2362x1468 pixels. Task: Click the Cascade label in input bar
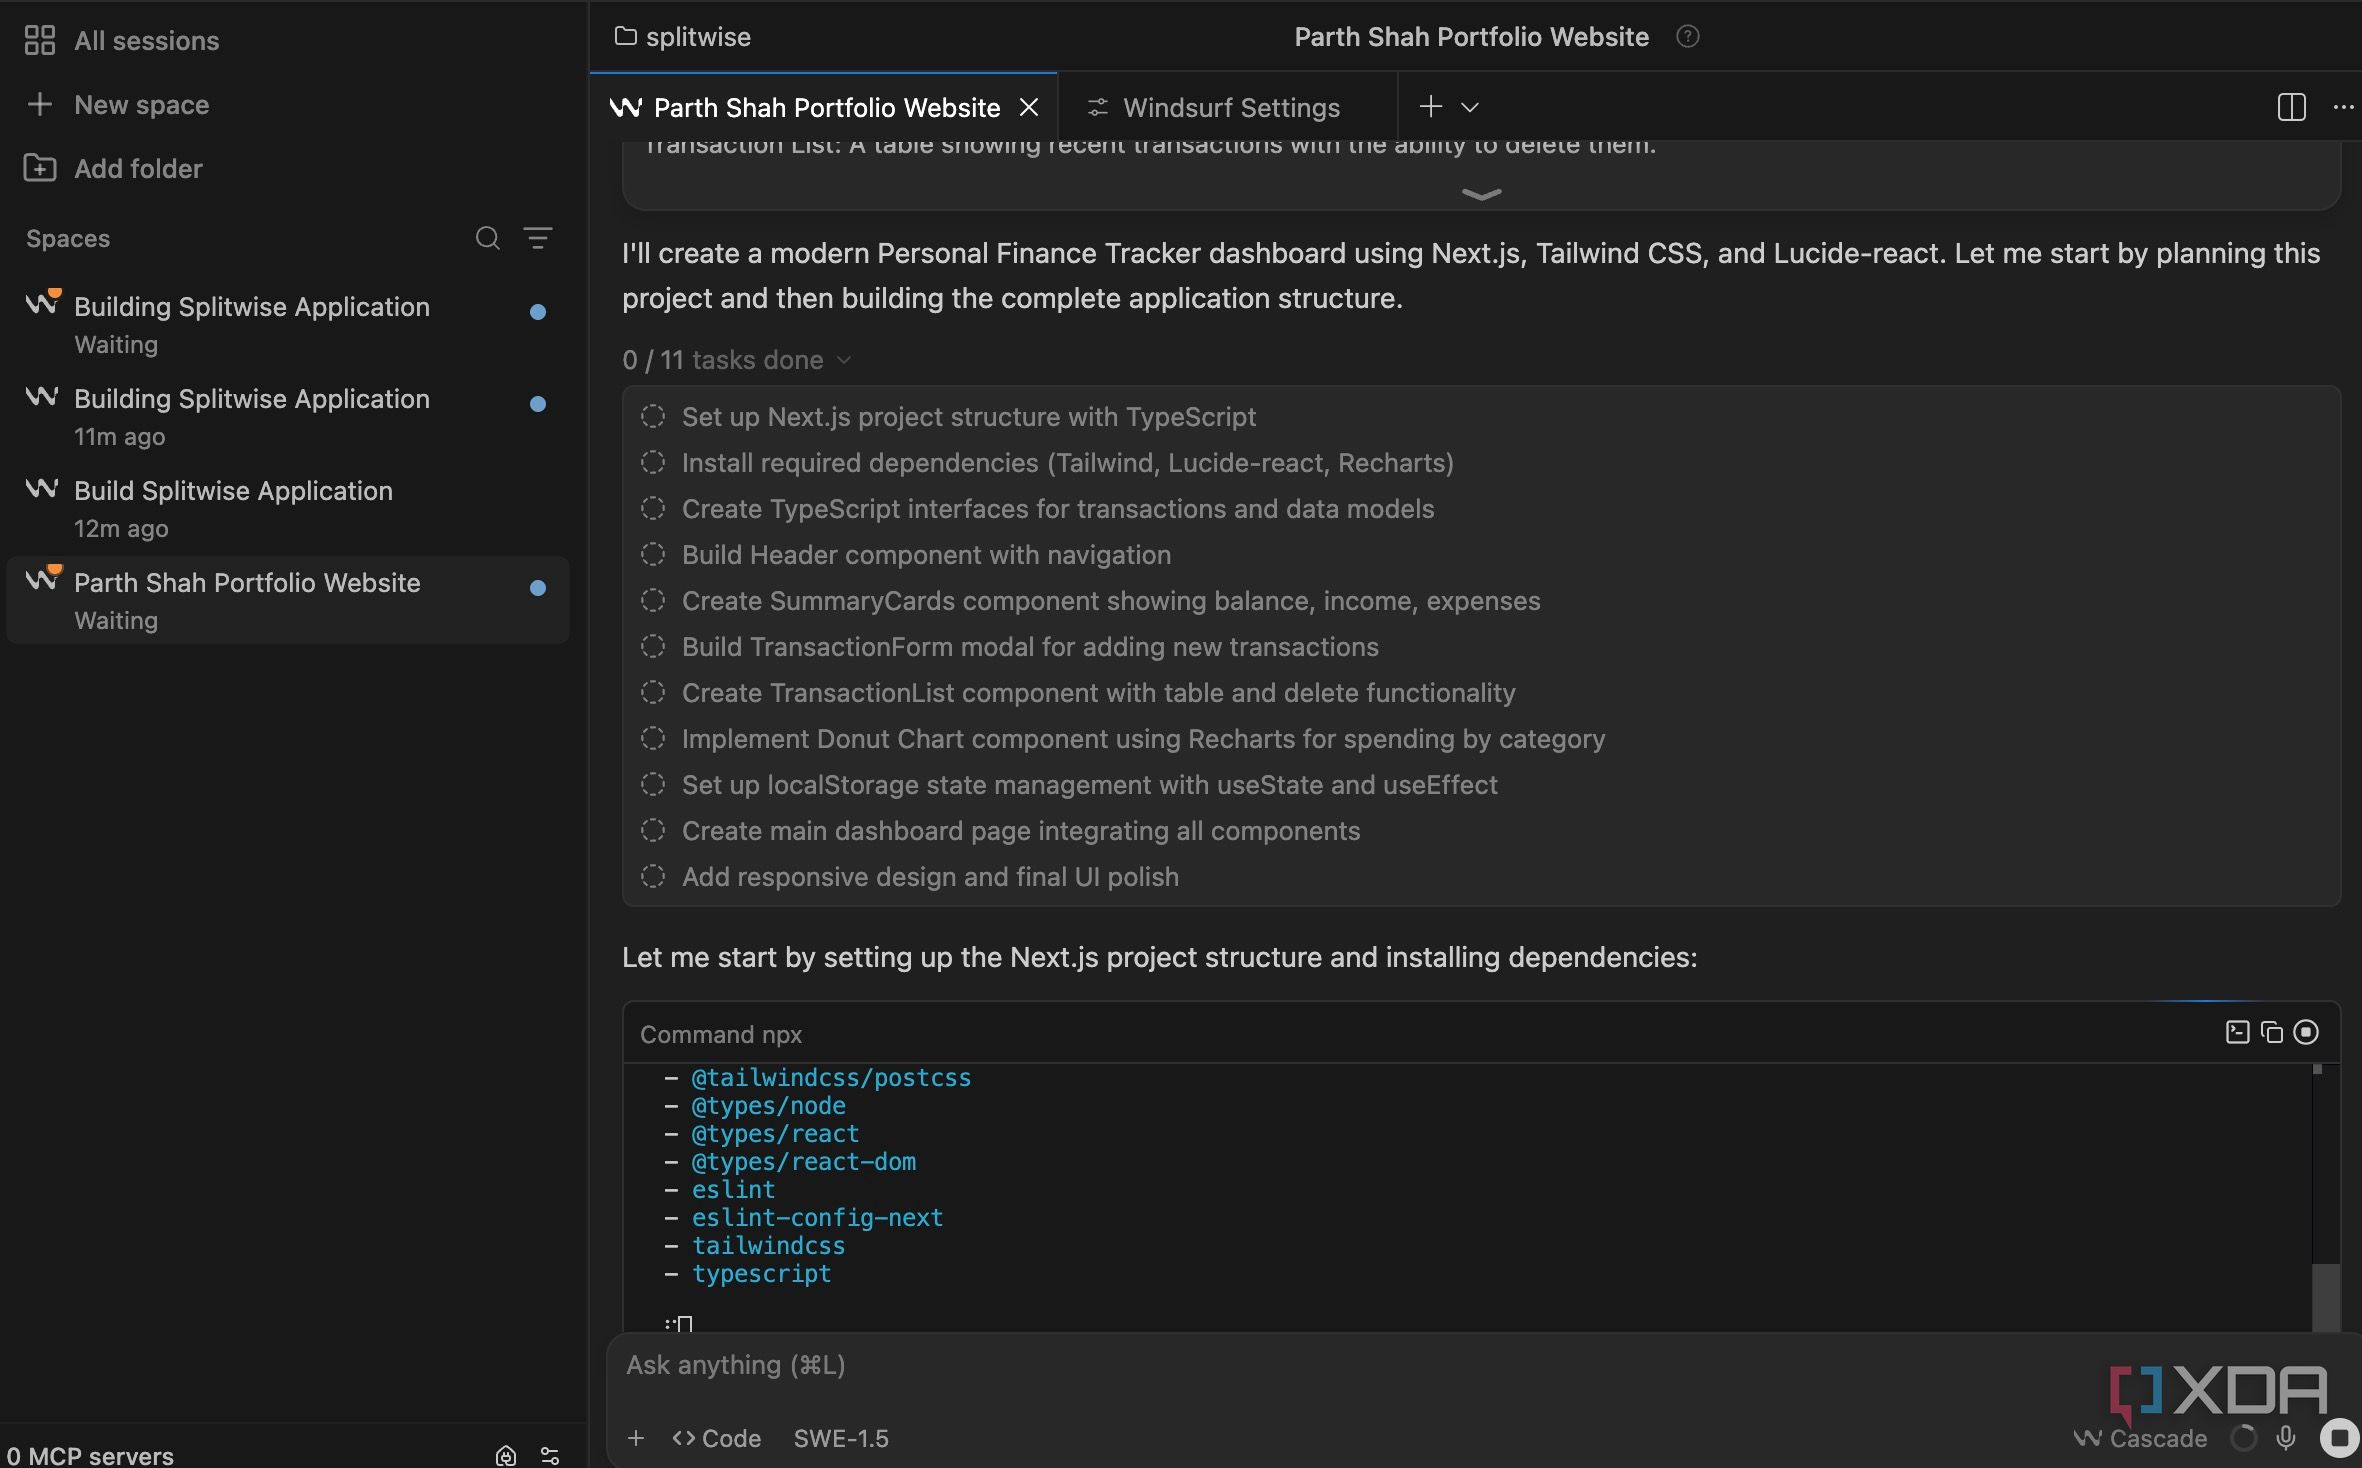2141,1438
